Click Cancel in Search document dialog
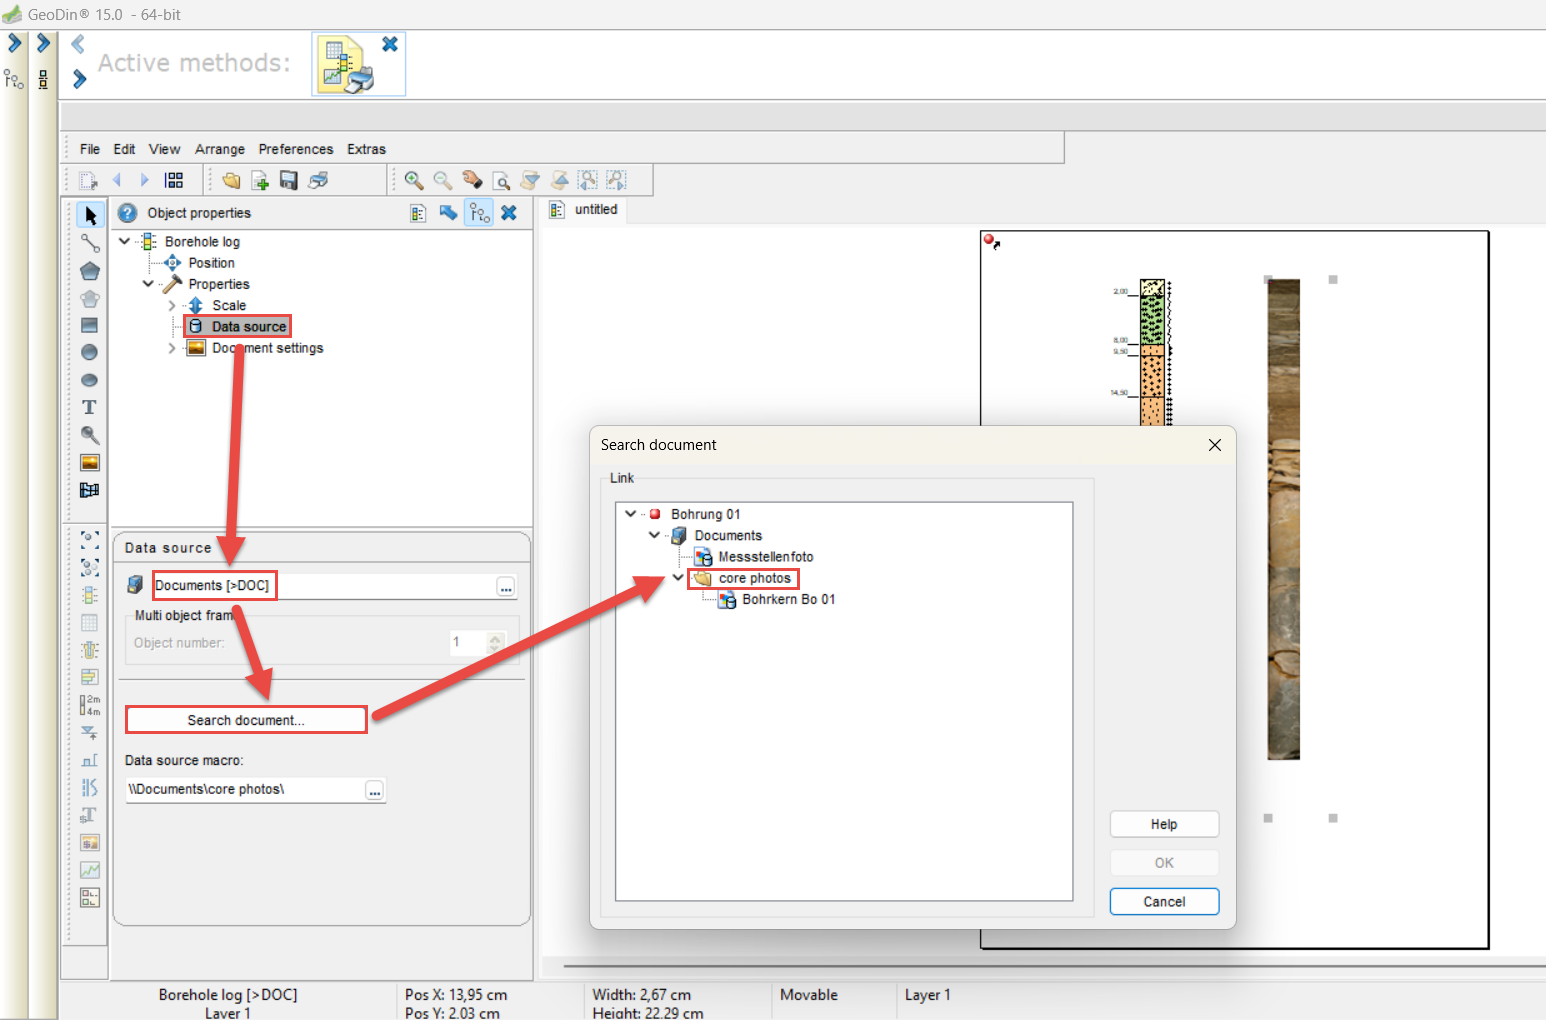 (1164, 901)
